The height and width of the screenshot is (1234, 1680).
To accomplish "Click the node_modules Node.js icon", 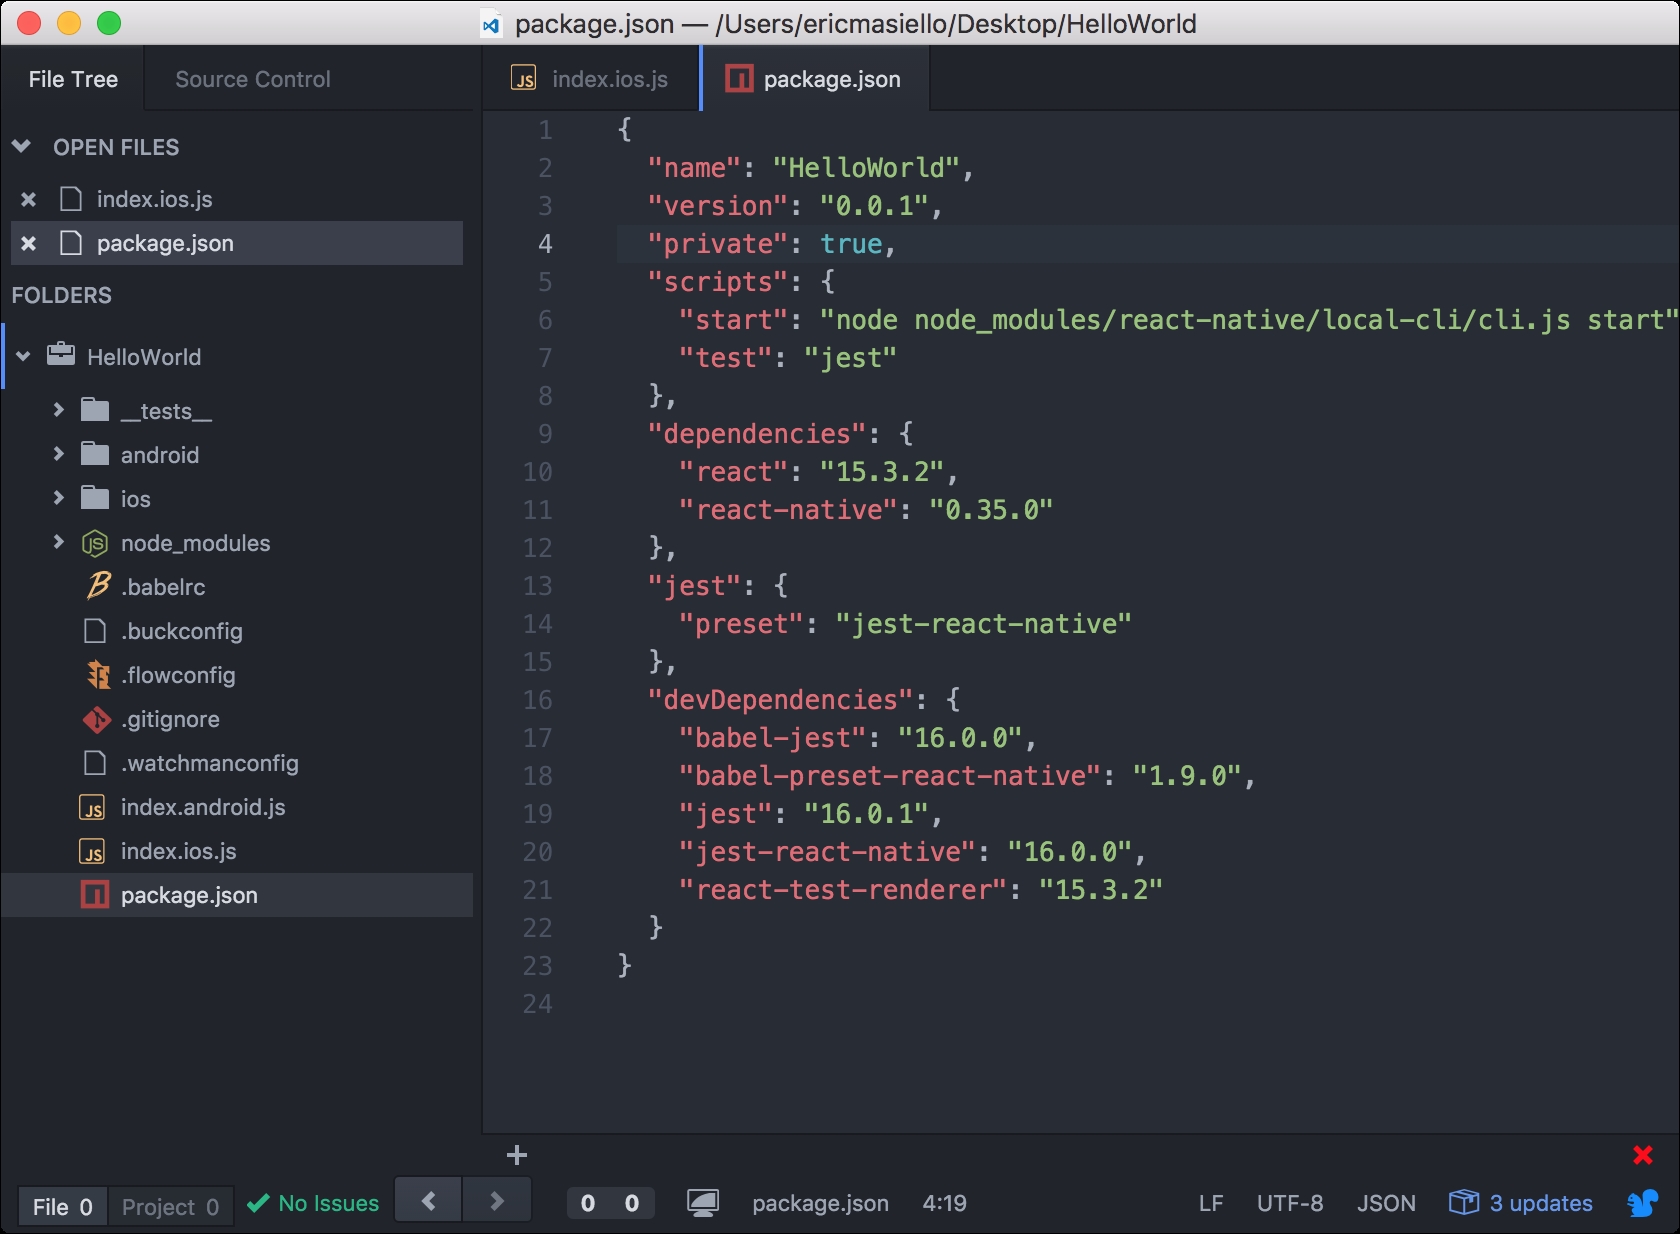I will pos(95,543).
